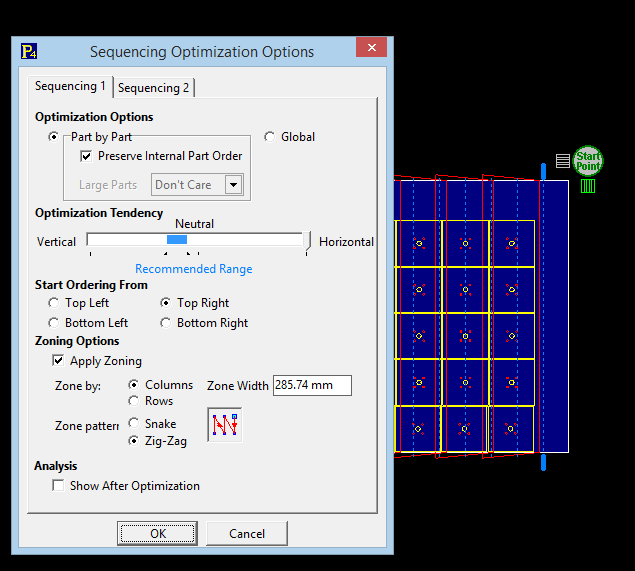Image resolution: width=635 pixels, height=571 pixels.
Task: Select the Sequencing 1 tab
Action: (70, 86)
